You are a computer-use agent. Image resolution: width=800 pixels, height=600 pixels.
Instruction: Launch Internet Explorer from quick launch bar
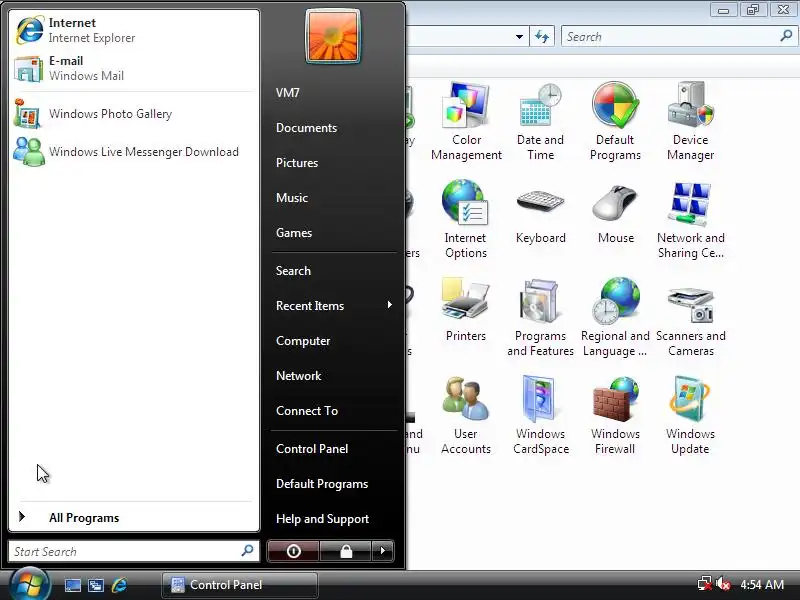click(119, 585)
